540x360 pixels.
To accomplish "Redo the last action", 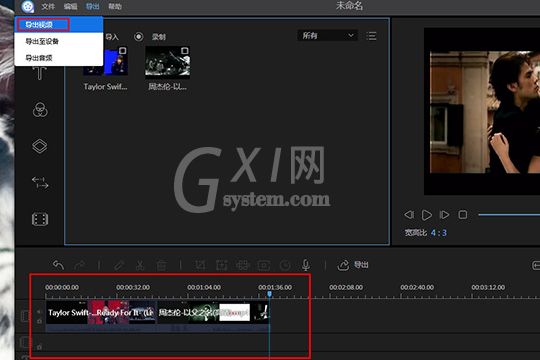I will 80,265.
